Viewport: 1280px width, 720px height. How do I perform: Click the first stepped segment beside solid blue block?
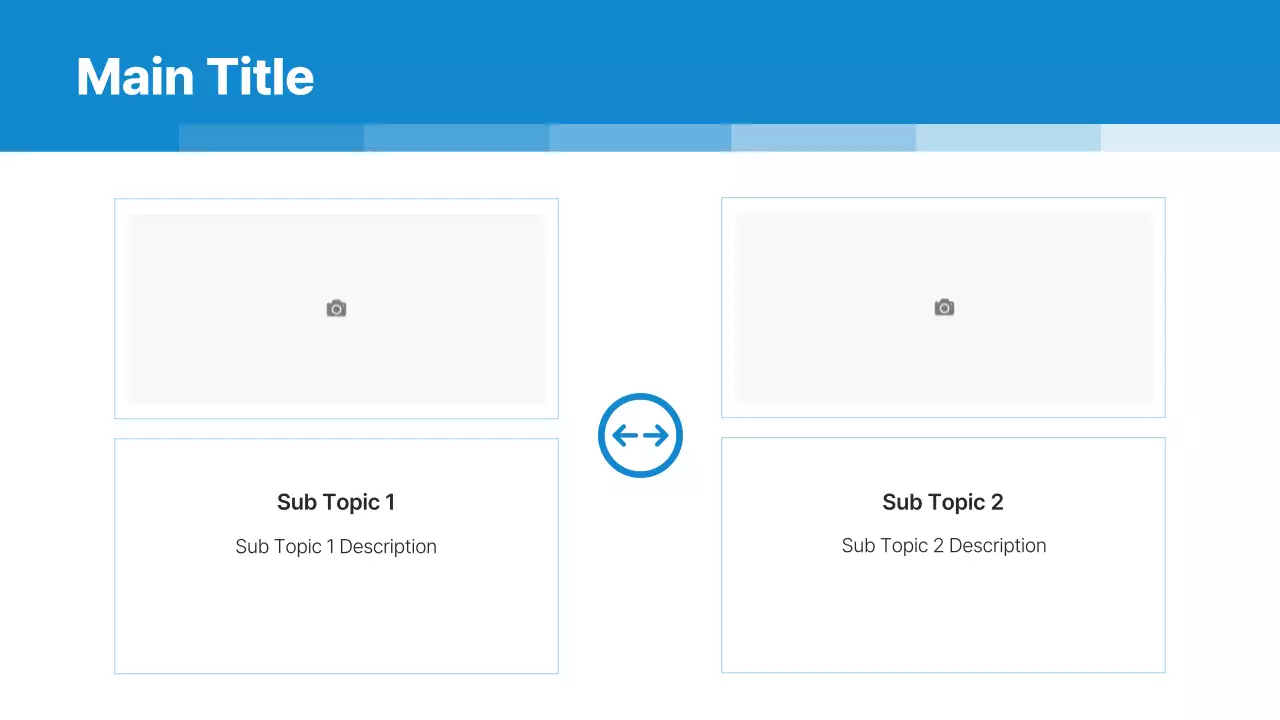pos(271,138)
